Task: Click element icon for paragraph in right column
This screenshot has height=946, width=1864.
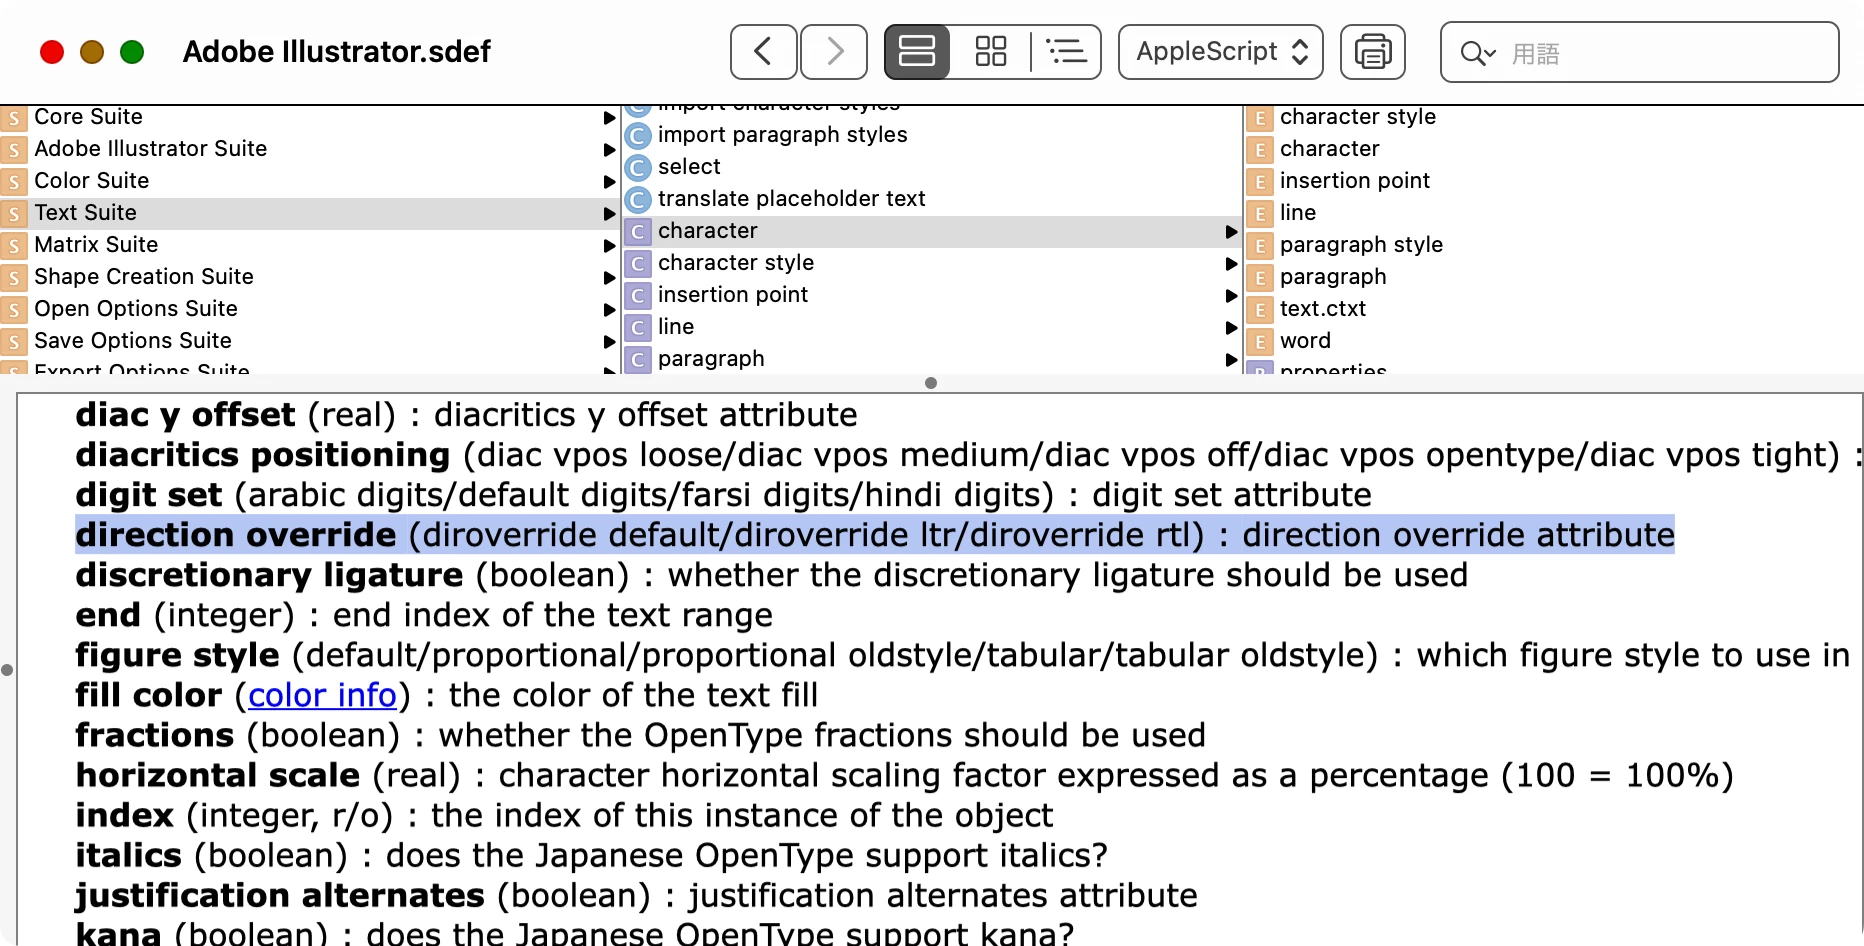Action: tap(1260, 278)
